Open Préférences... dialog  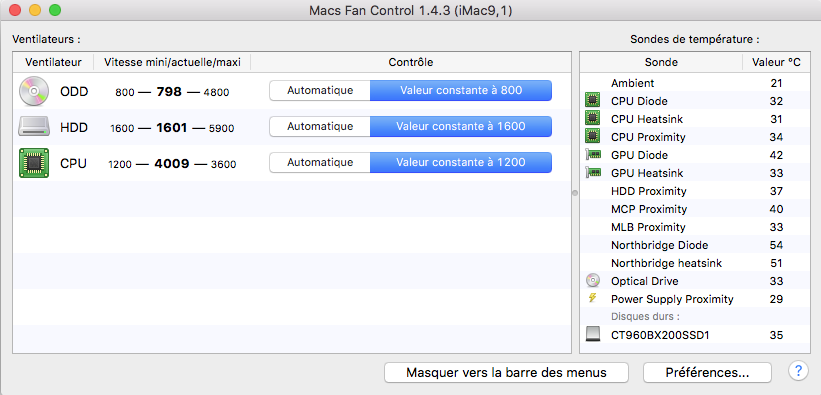pos(707,373)
